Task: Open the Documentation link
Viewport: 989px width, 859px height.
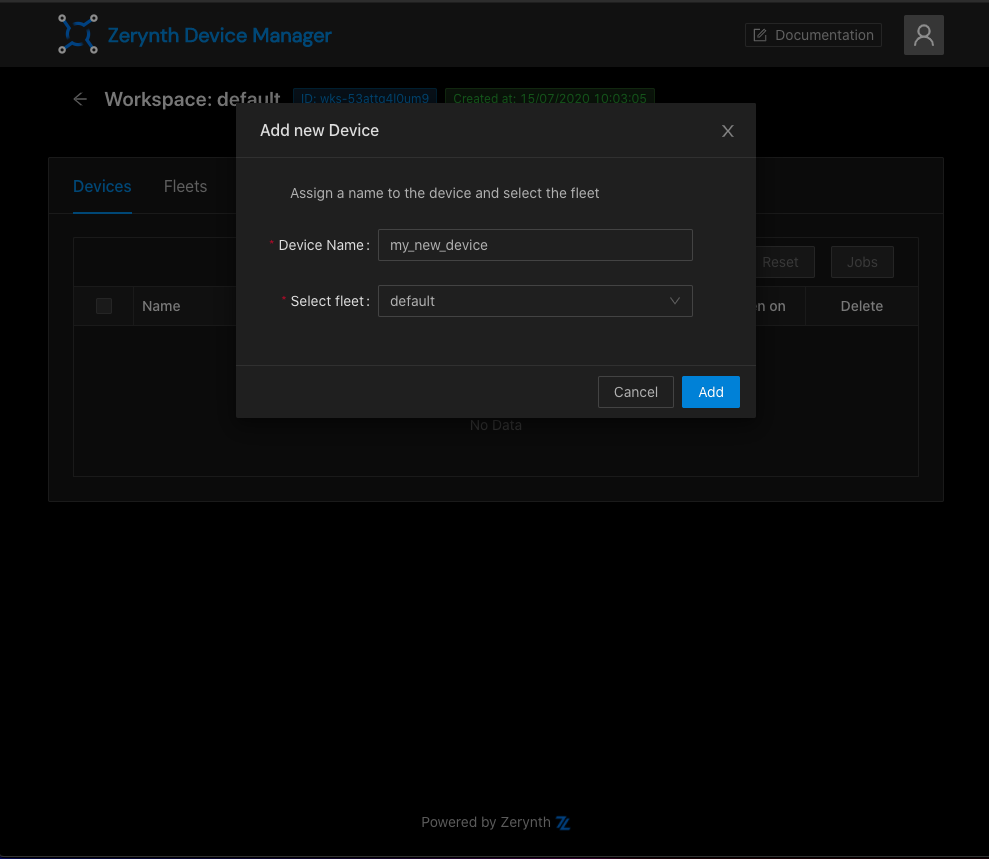Action: tap(813, 35)
